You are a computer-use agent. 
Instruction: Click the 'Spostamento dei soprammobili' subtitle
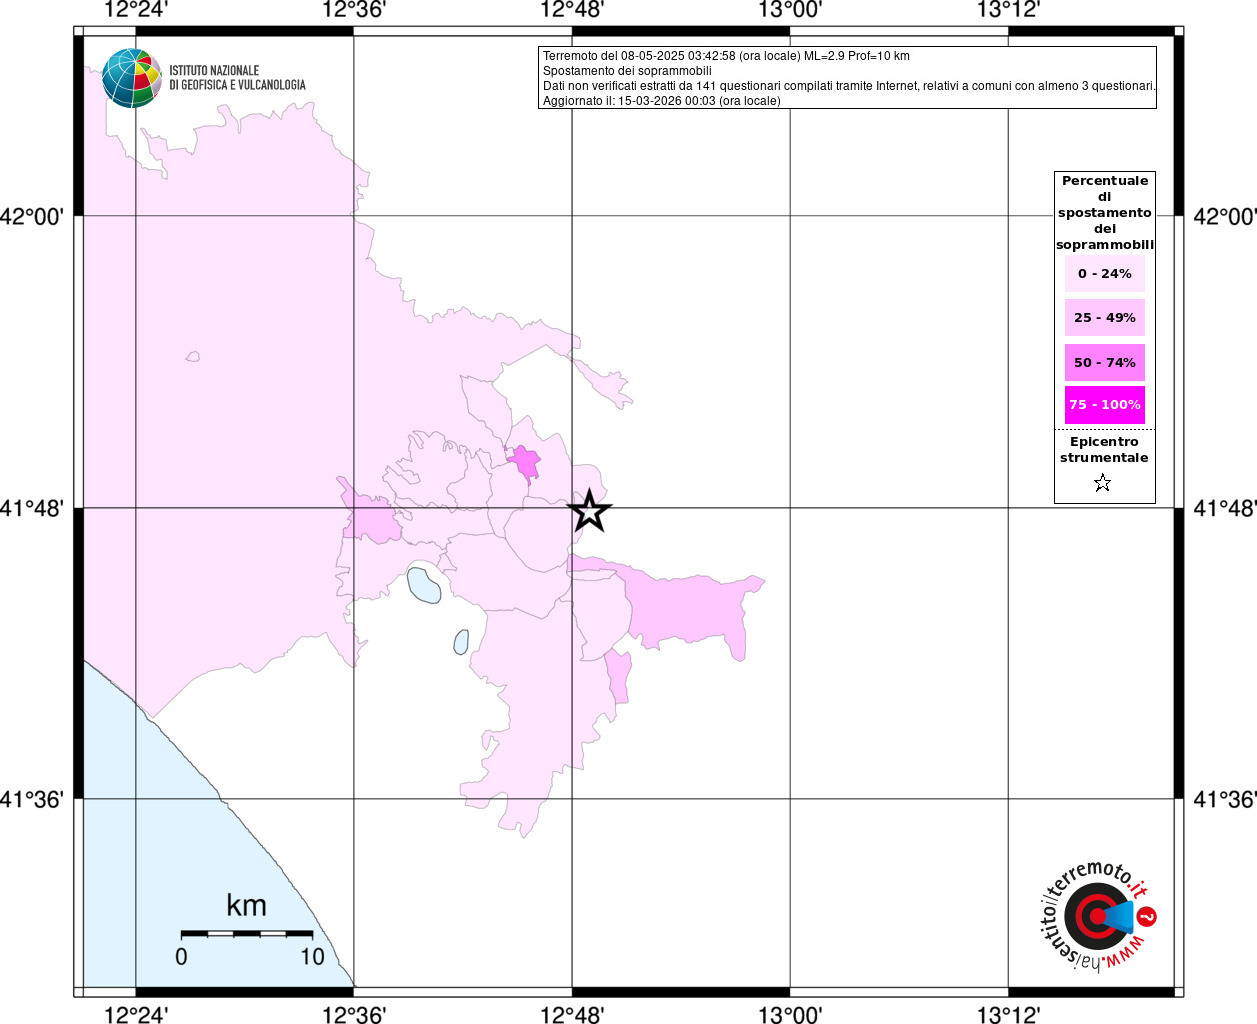[x=627, y=71]
